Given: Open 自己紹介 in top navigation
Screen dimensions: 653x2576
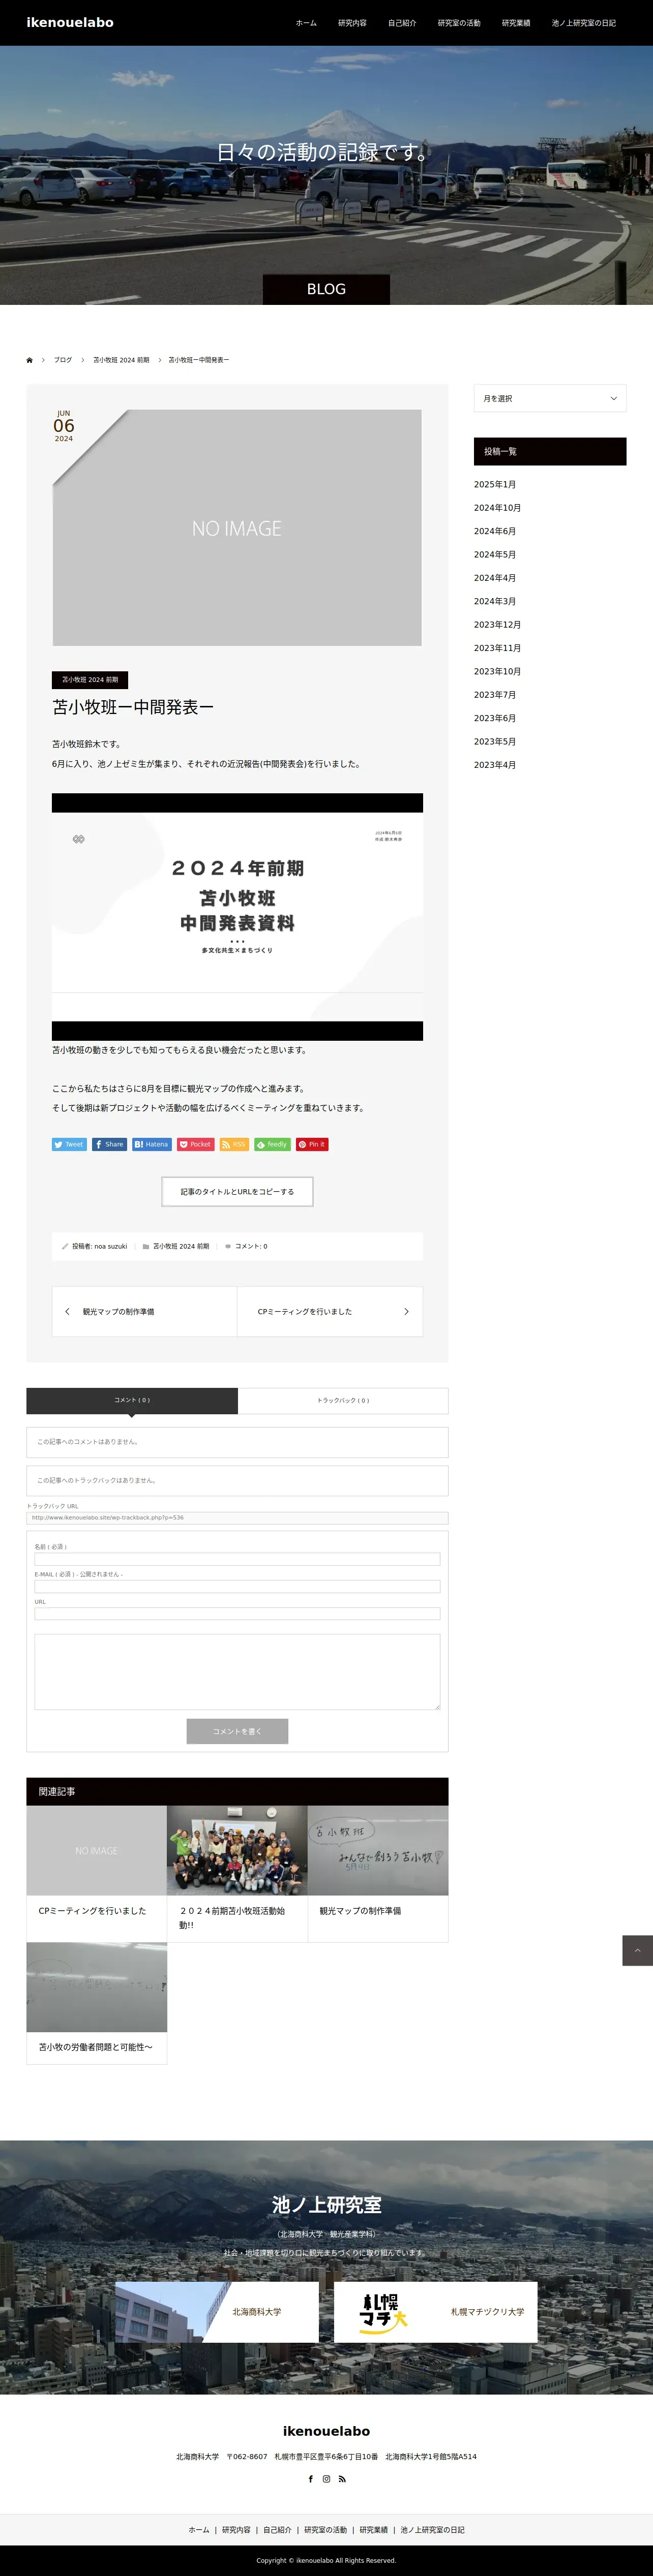Looking at the screenshot, I should tap(402, 23).
